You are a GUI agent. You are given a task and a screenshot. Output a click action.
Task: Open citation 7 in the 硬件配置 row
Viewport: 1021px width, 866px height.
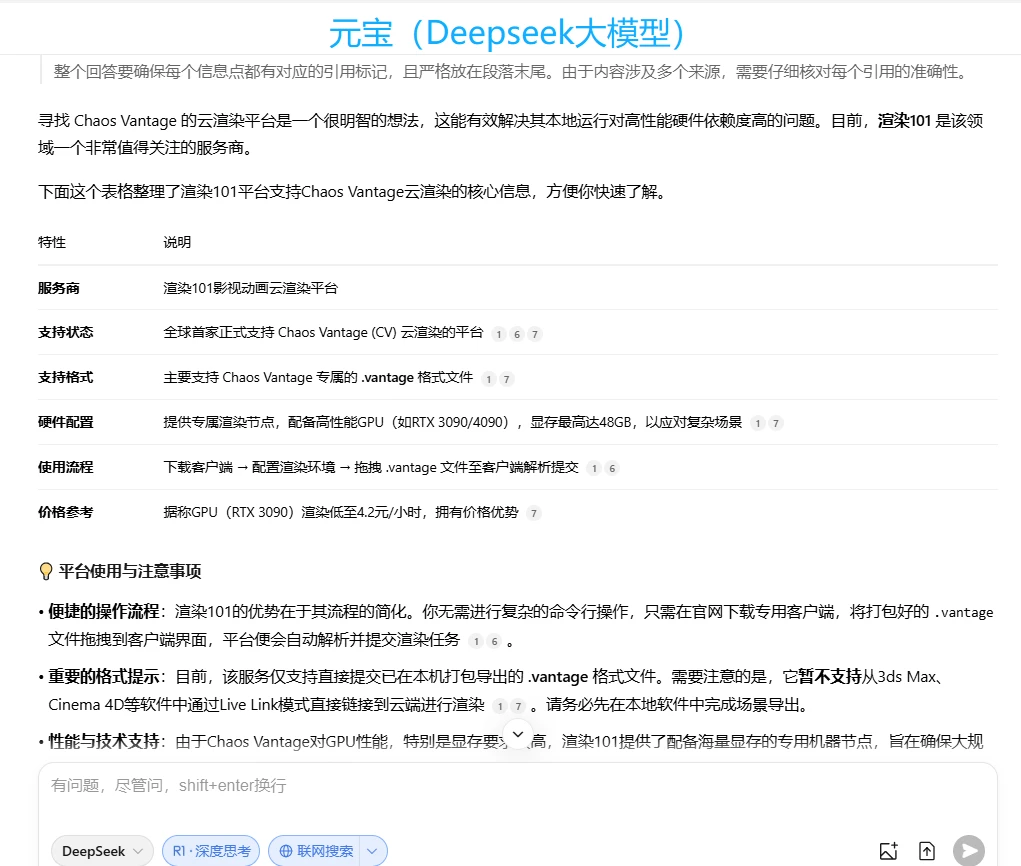click(776, 423)
